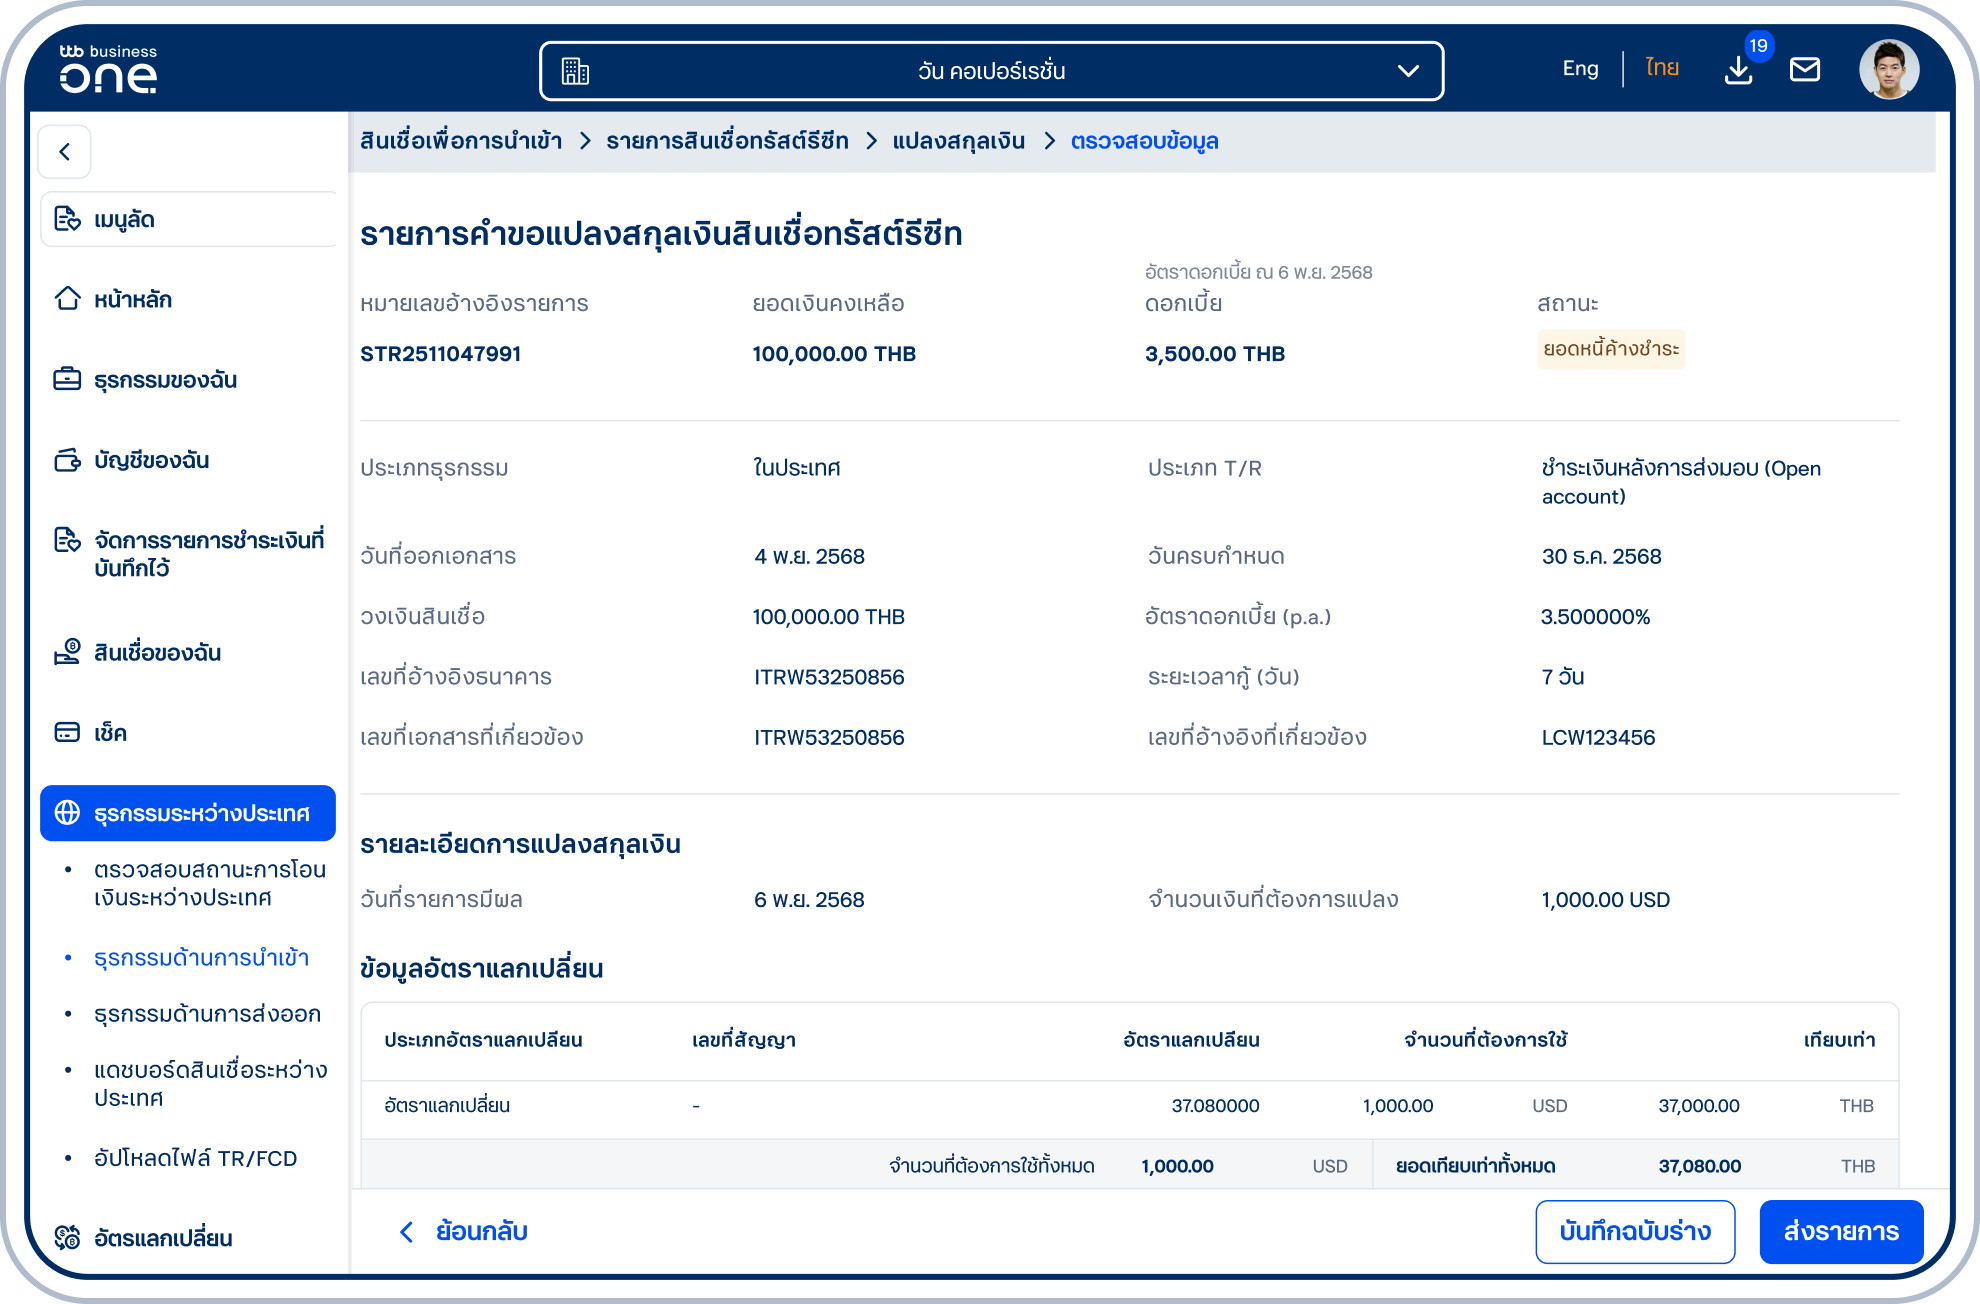The height and width of the screenshot is (1304, 1980).
Task: Click the ยอดหนี้ค้างชำระ status badge
Action: 1611,349
